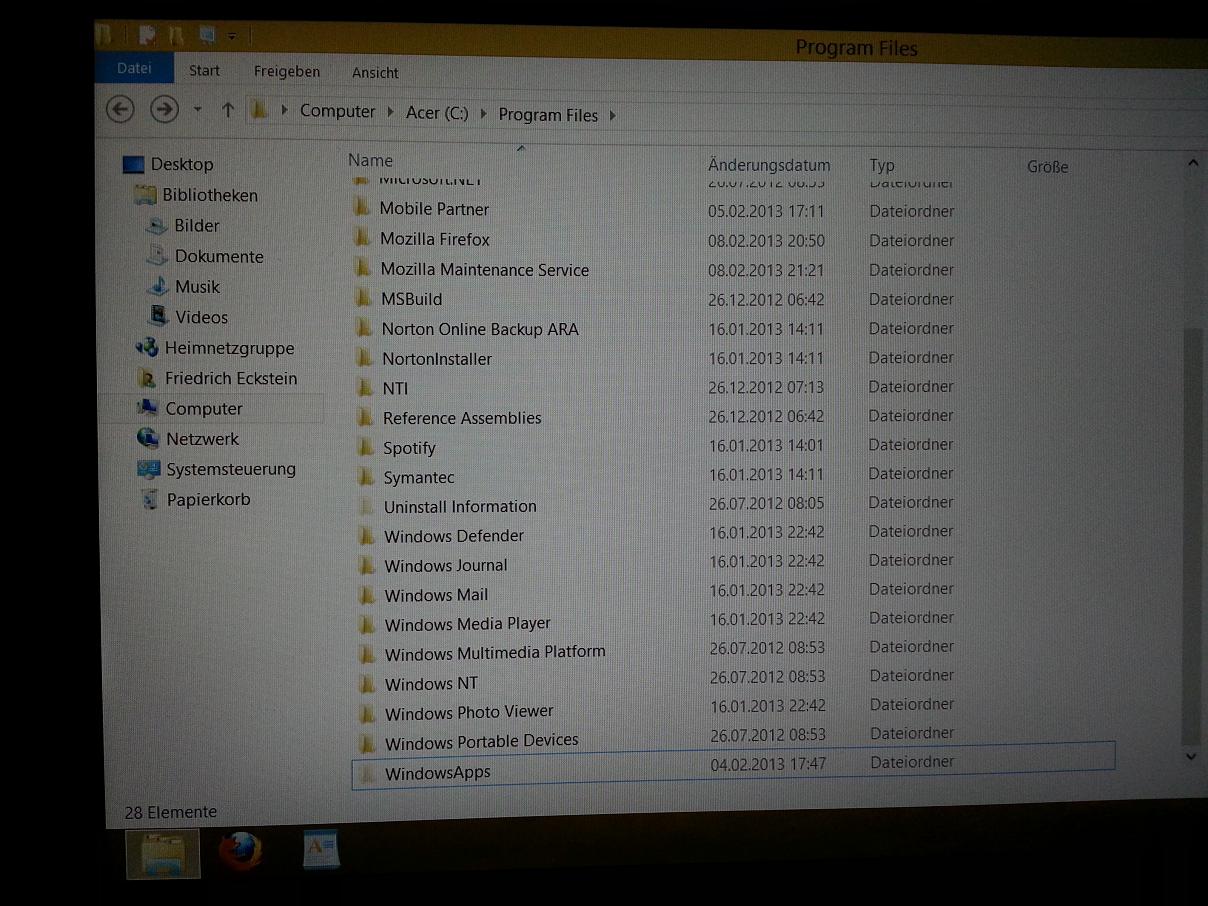Open Bibliotheken in the navigation pane
Viewport: 1208px width, 906px height.
[209, 195]
